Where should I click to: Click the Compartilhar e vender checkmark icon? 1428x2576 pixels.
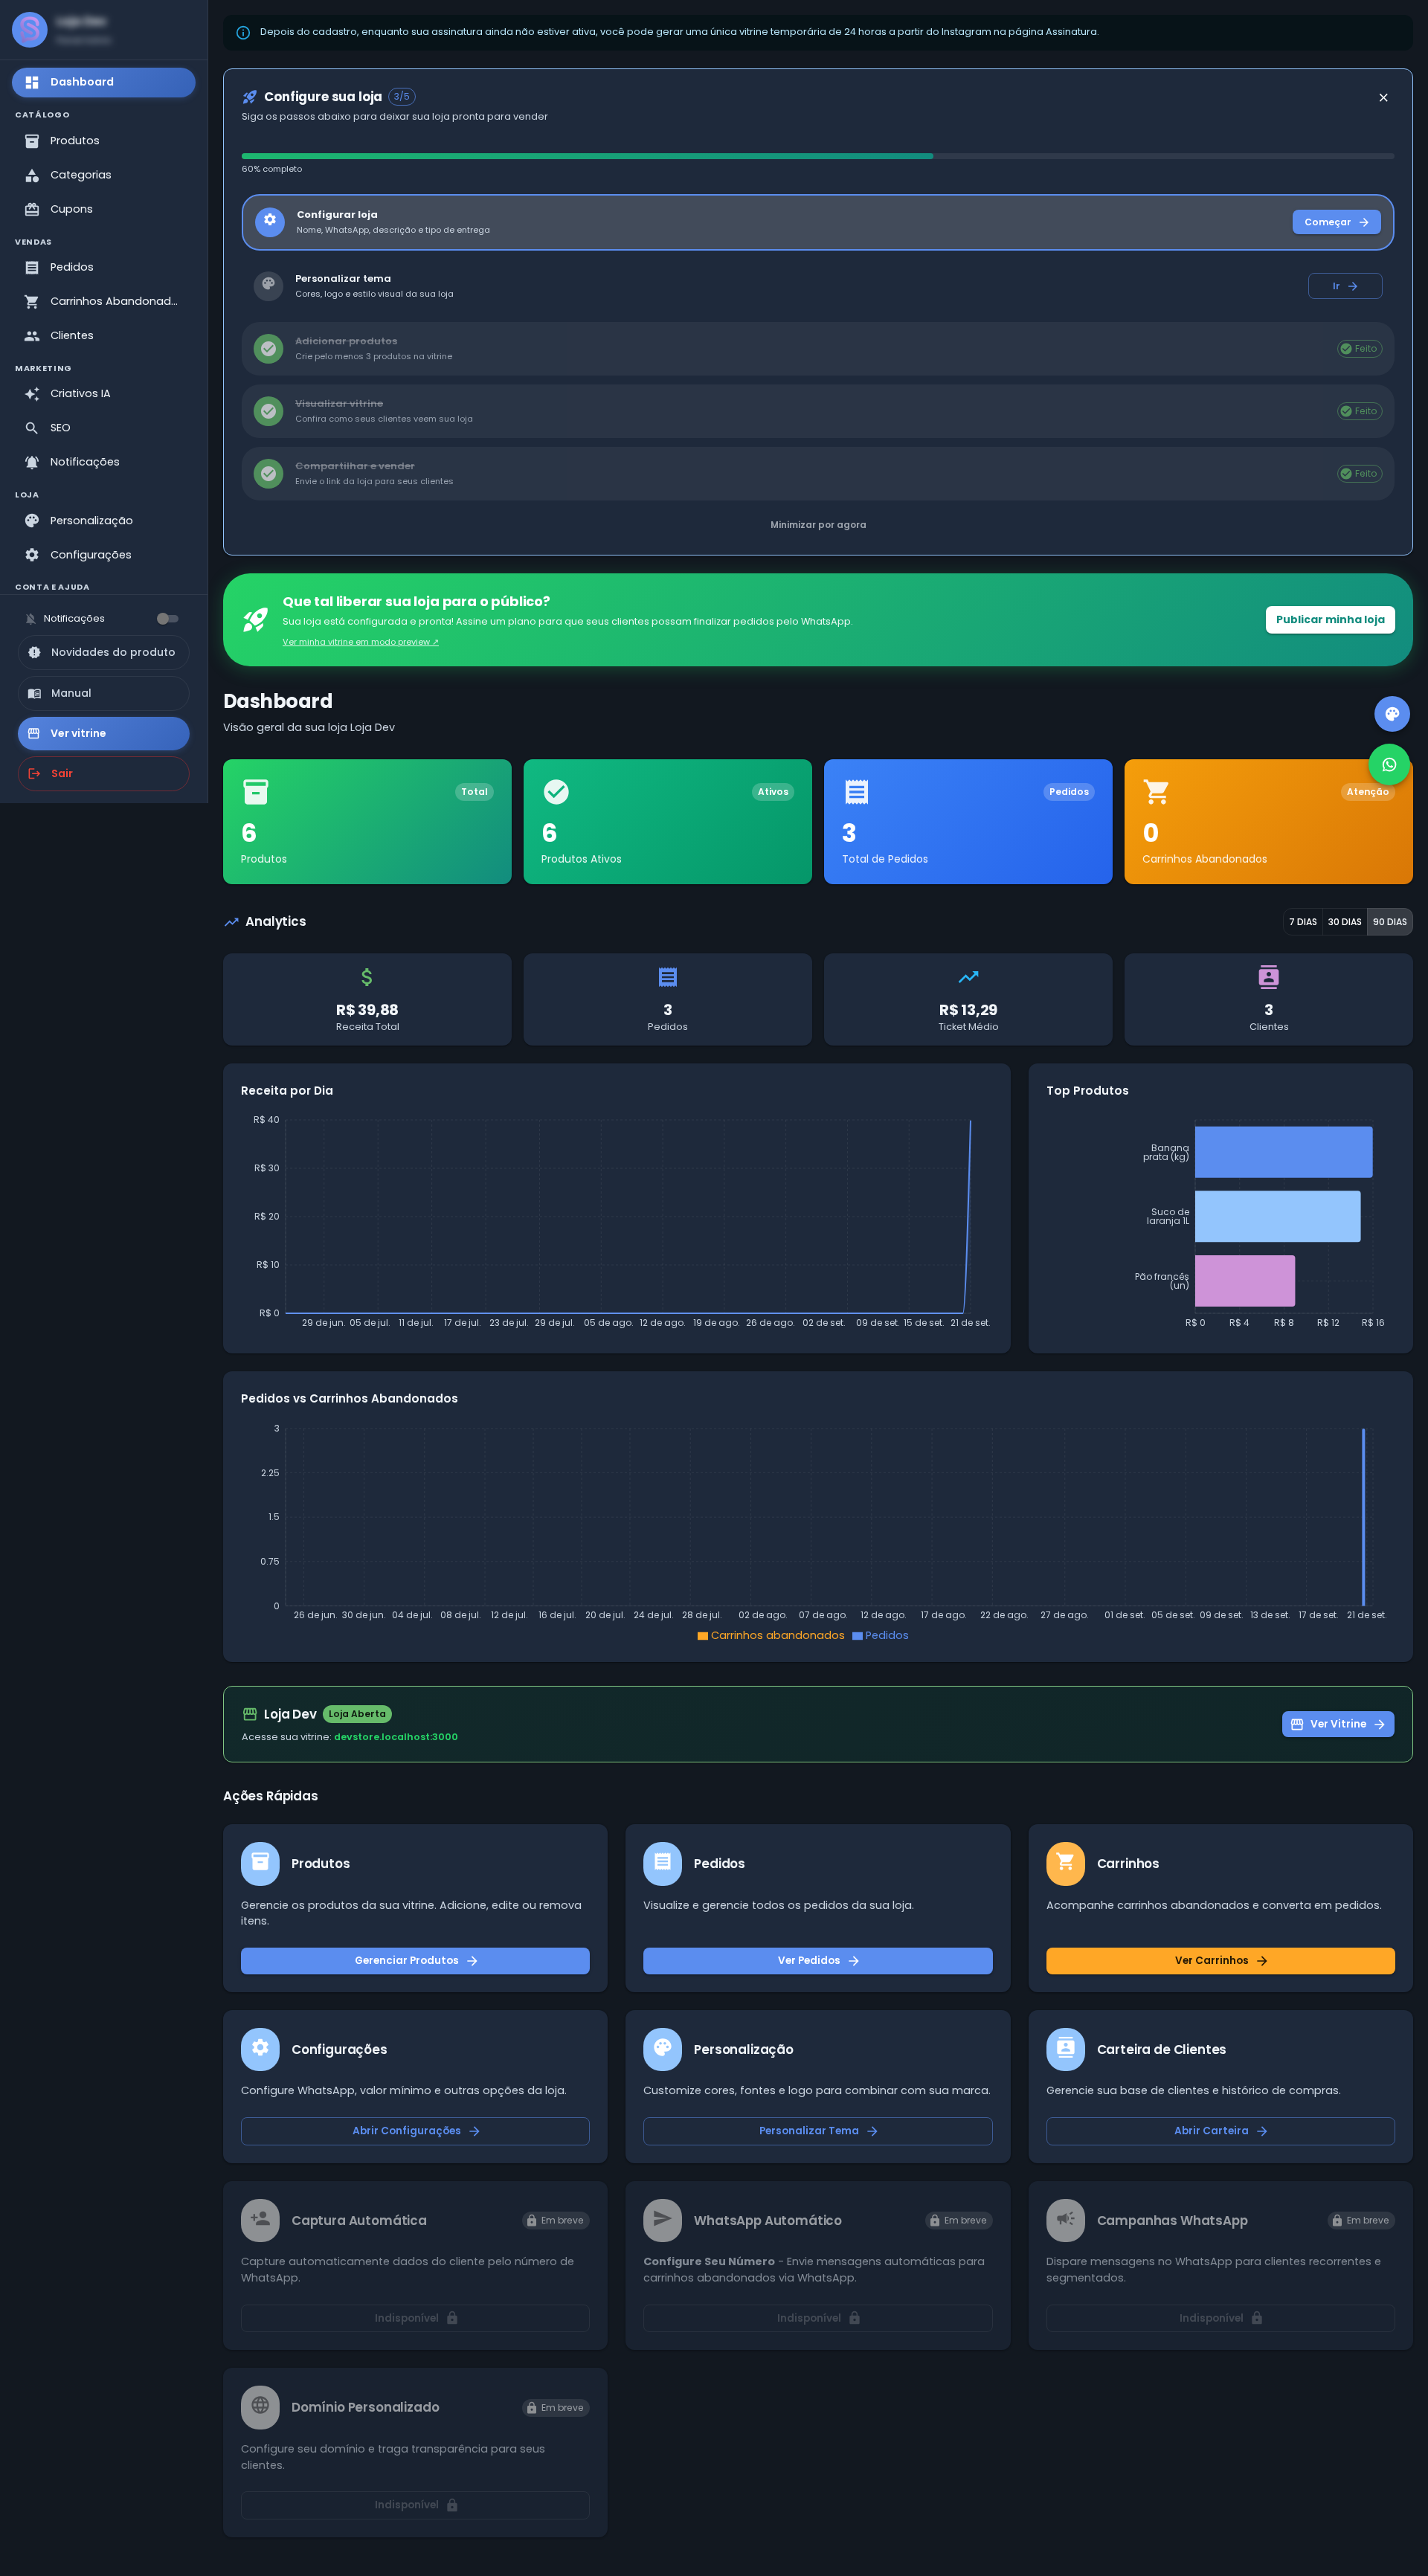268,473
